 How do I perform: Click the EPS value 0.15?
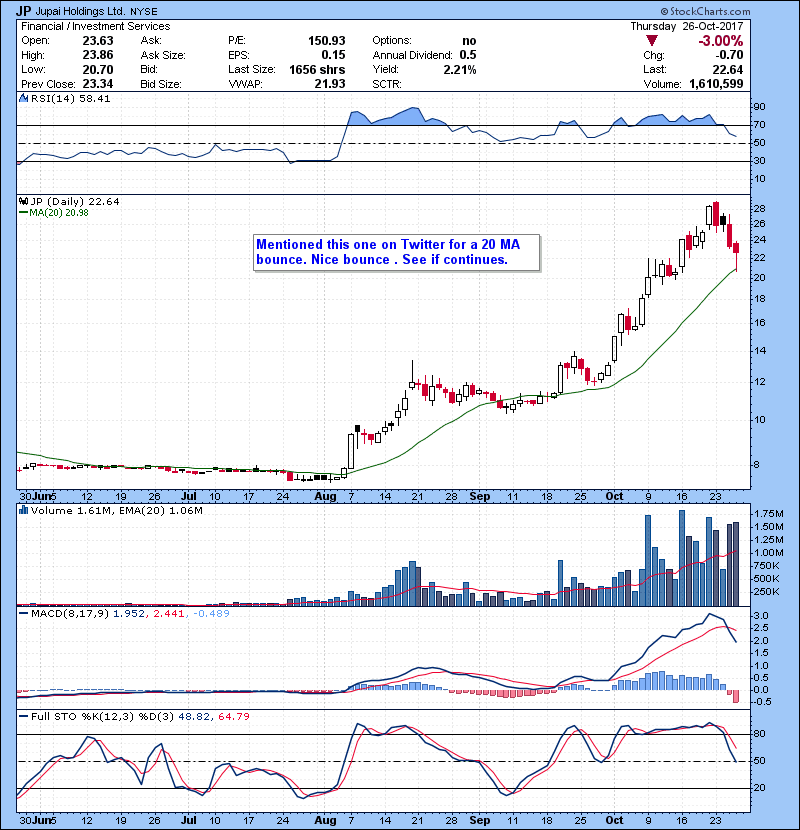[x=334, y=55]
